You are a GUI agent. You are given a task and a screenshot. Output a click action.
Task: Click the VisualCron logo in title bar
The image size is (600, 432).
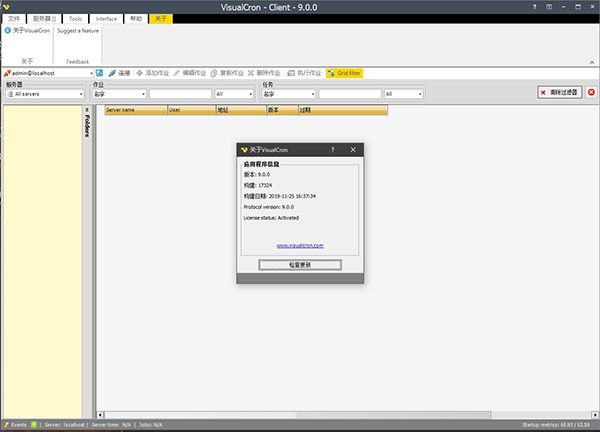click(6, 7)
